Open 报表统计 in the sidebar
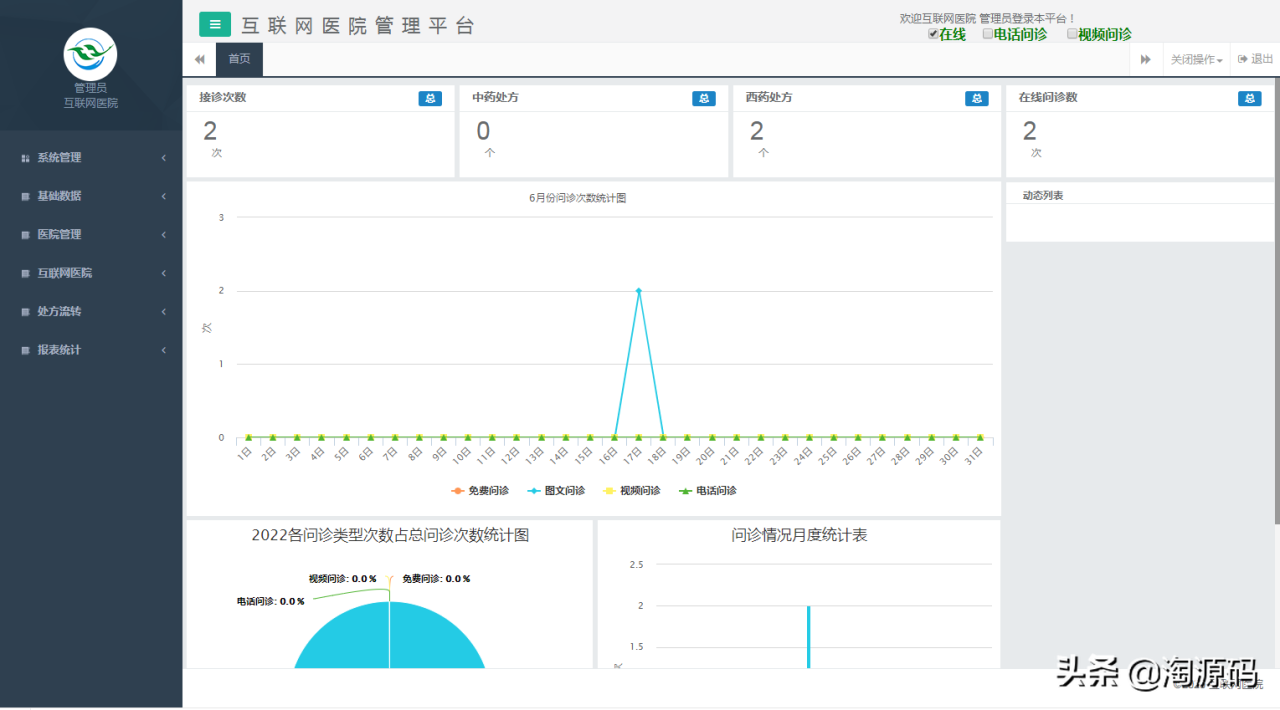The height and width of the screenshot is (710, 1280). coord(91,350)
